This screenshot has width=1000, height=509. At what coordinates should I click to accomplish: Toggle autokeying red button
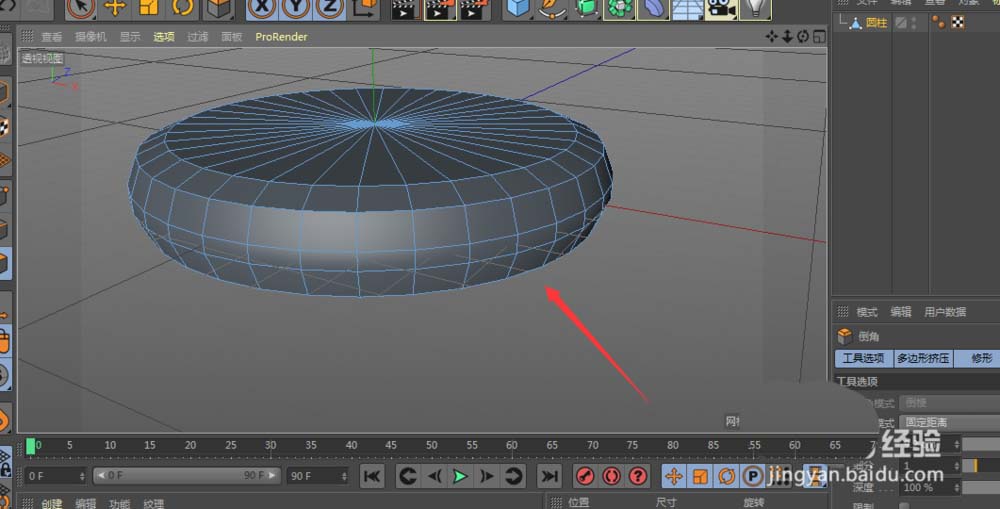[611, 476]
